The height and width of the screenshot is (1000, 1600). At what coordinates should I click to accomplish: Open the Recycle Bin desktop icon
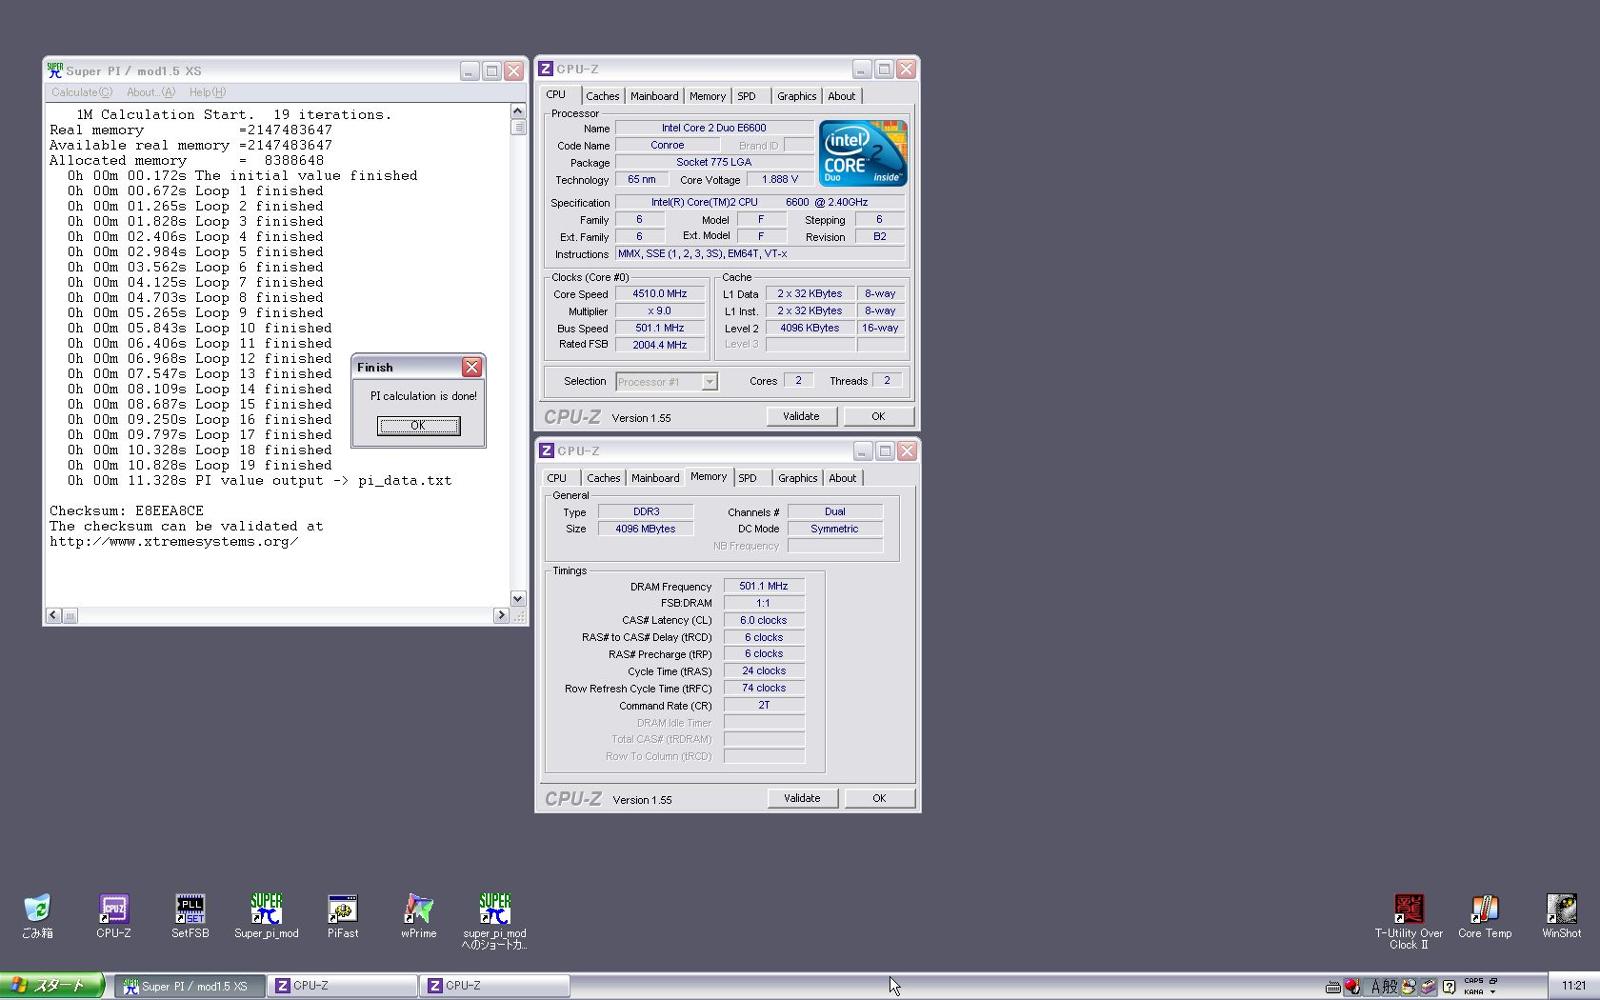tap(37, 916)
